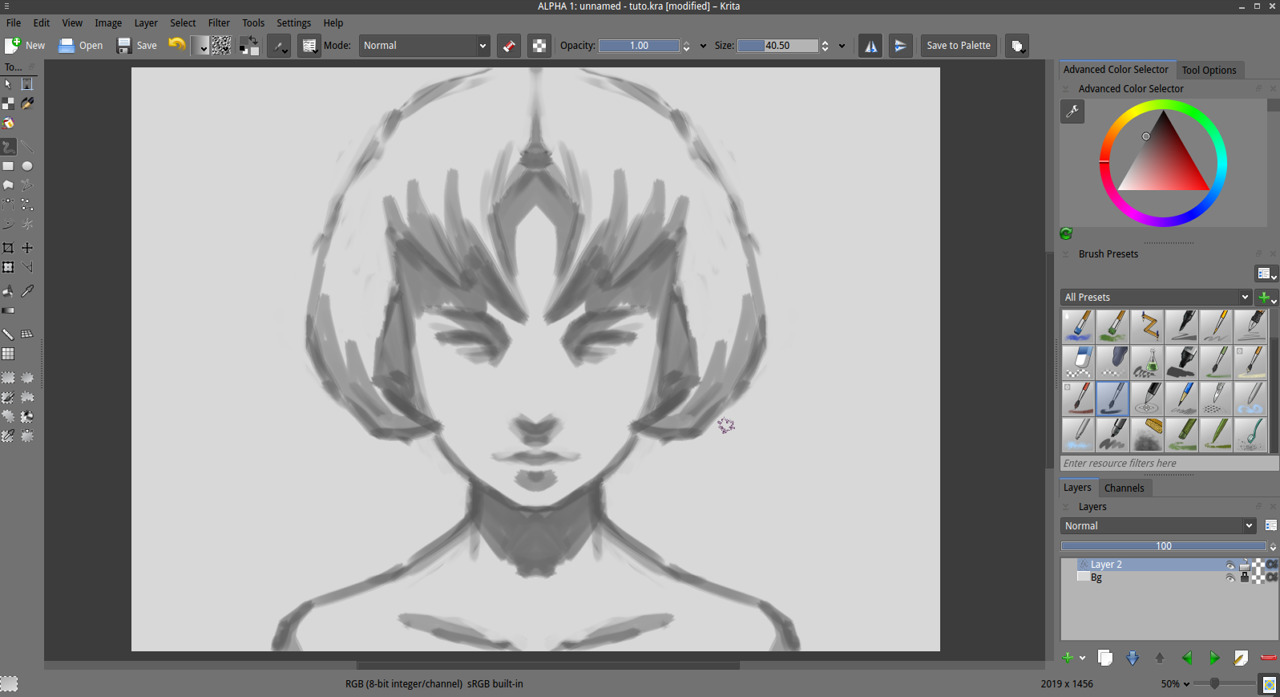Image resolution: width=1280 pixels, height=697 pixels.
Task: Open the layer blending mode Normal dropdown
Action: click(1157, 526)
